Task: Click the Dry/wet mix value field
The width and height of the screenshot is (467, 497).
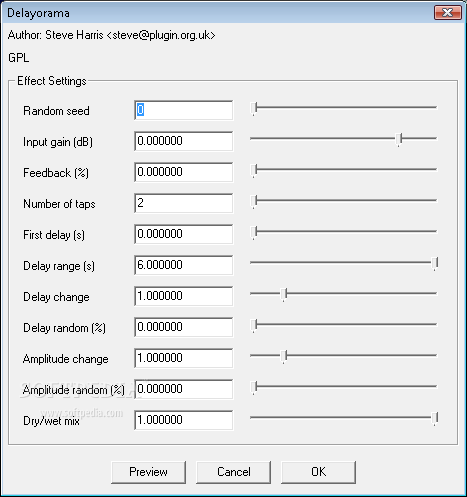Action: point(184,420)
